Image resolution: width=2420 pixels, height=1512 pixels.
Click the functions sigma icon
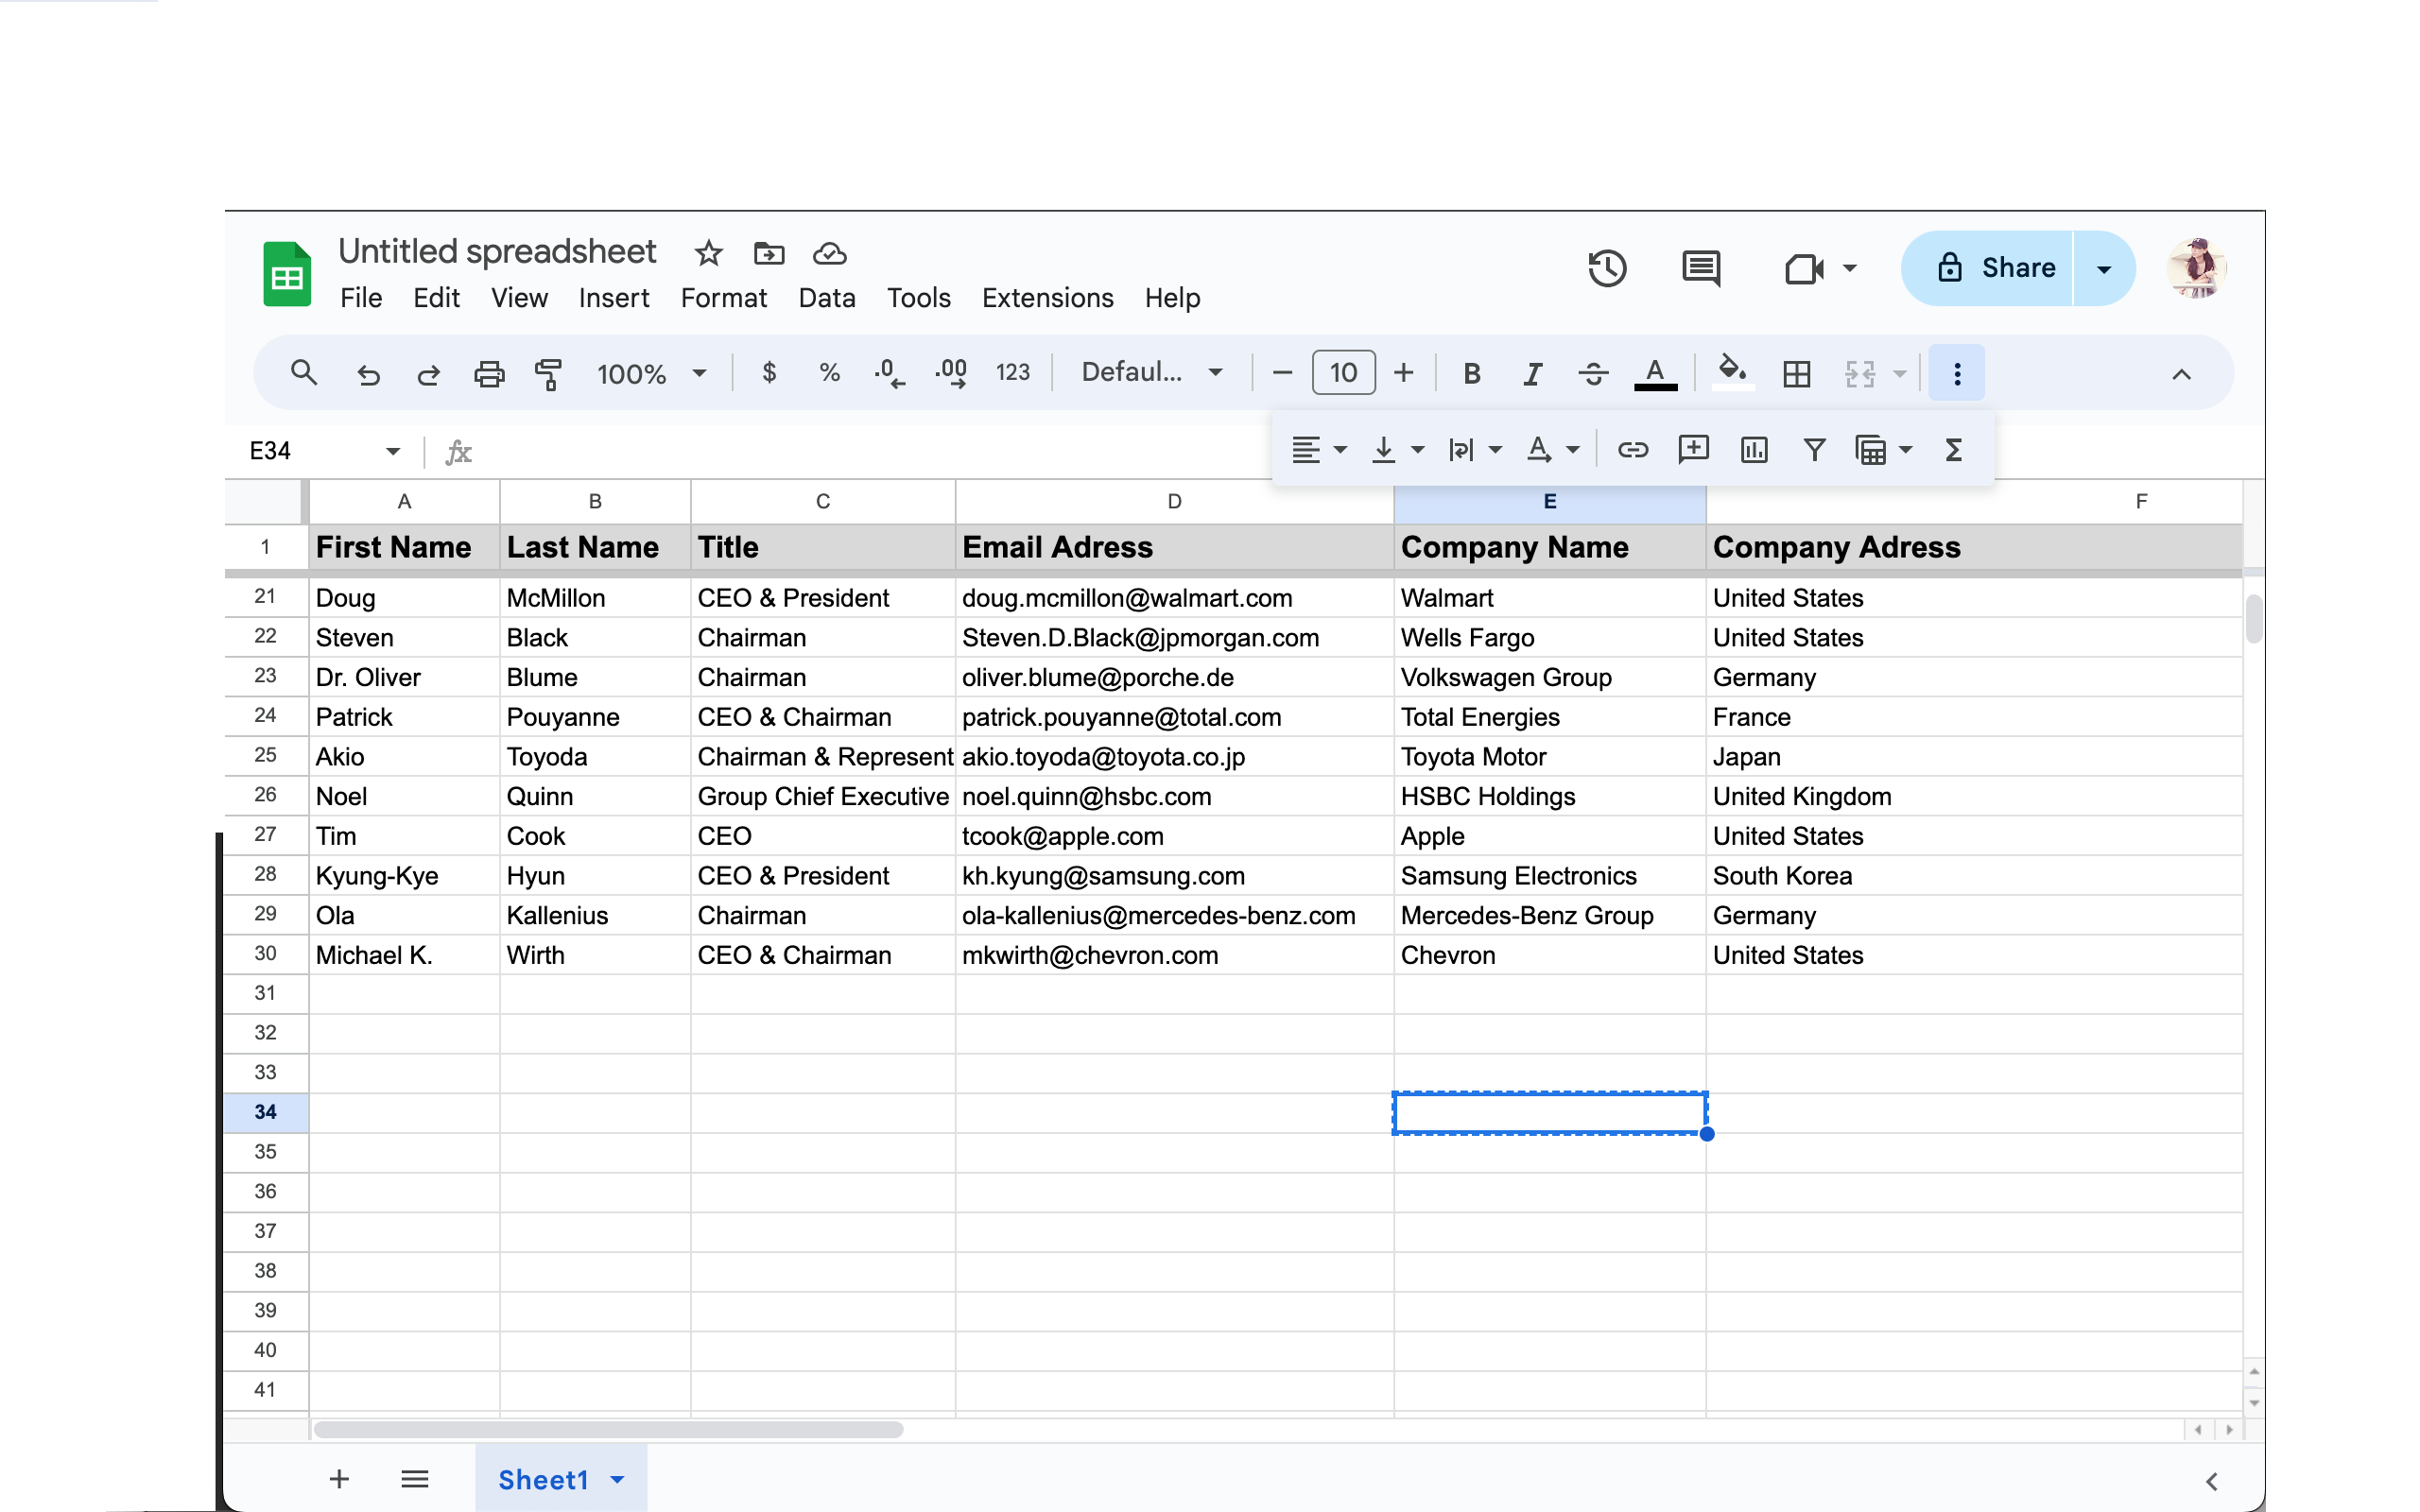[1953, 450]
